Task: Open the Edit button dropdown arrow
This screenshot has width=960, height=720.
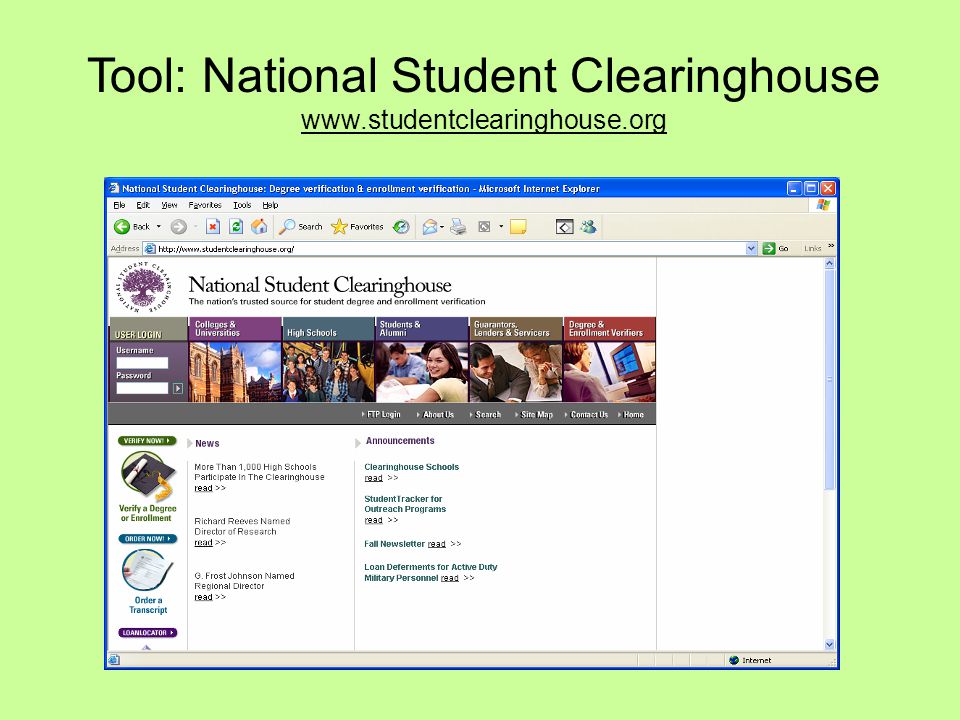Action: click(501, 227)
